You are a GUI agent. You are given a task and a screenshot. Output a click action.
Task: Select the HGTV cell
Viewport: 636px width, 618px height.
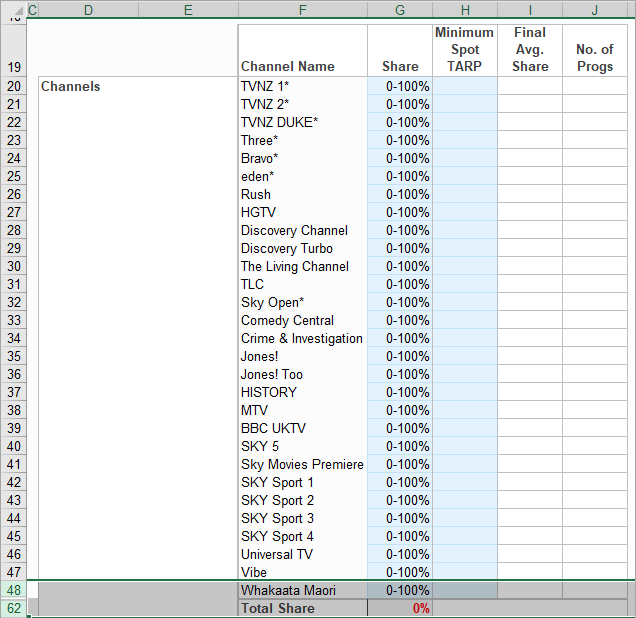303,212
